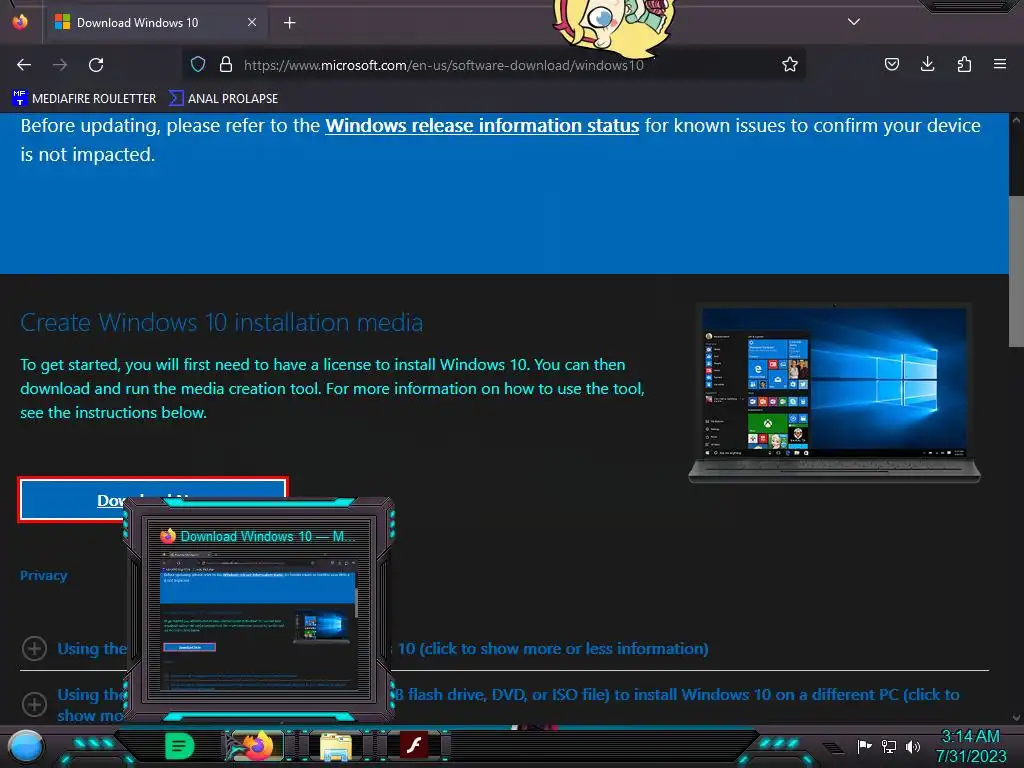The image size is (1024, 768).
Task: Click the Firefox window preview thumbnail
Action: tap(259, 622)
